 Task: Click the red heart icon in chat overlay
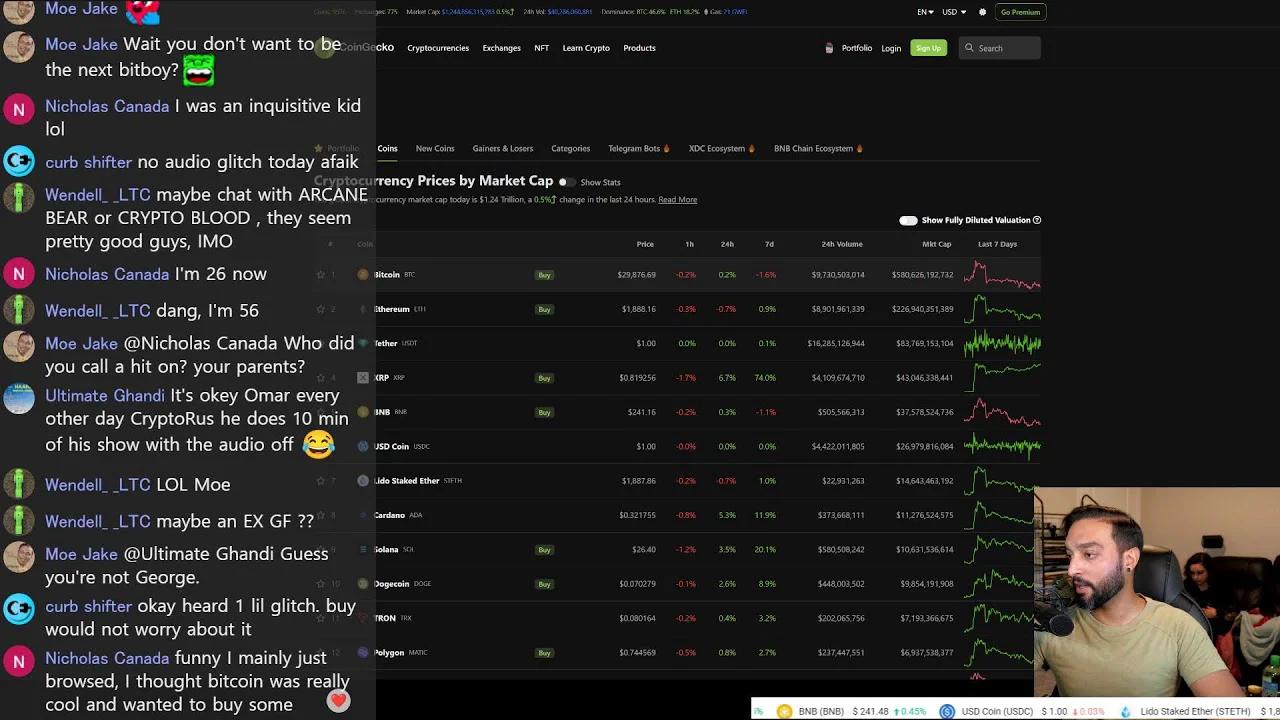click(x=339, y=702)
